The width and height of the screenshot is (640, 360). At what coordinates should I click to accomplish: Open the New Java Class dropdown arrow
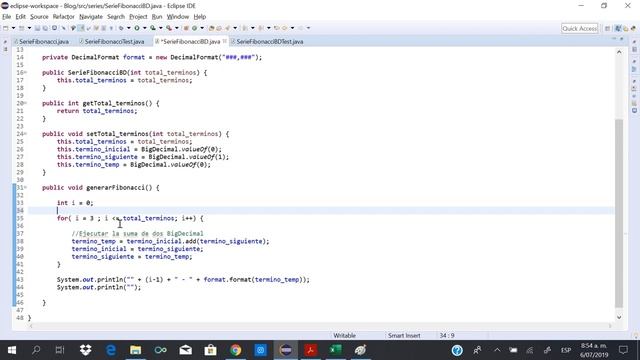[x=202, y=28]
